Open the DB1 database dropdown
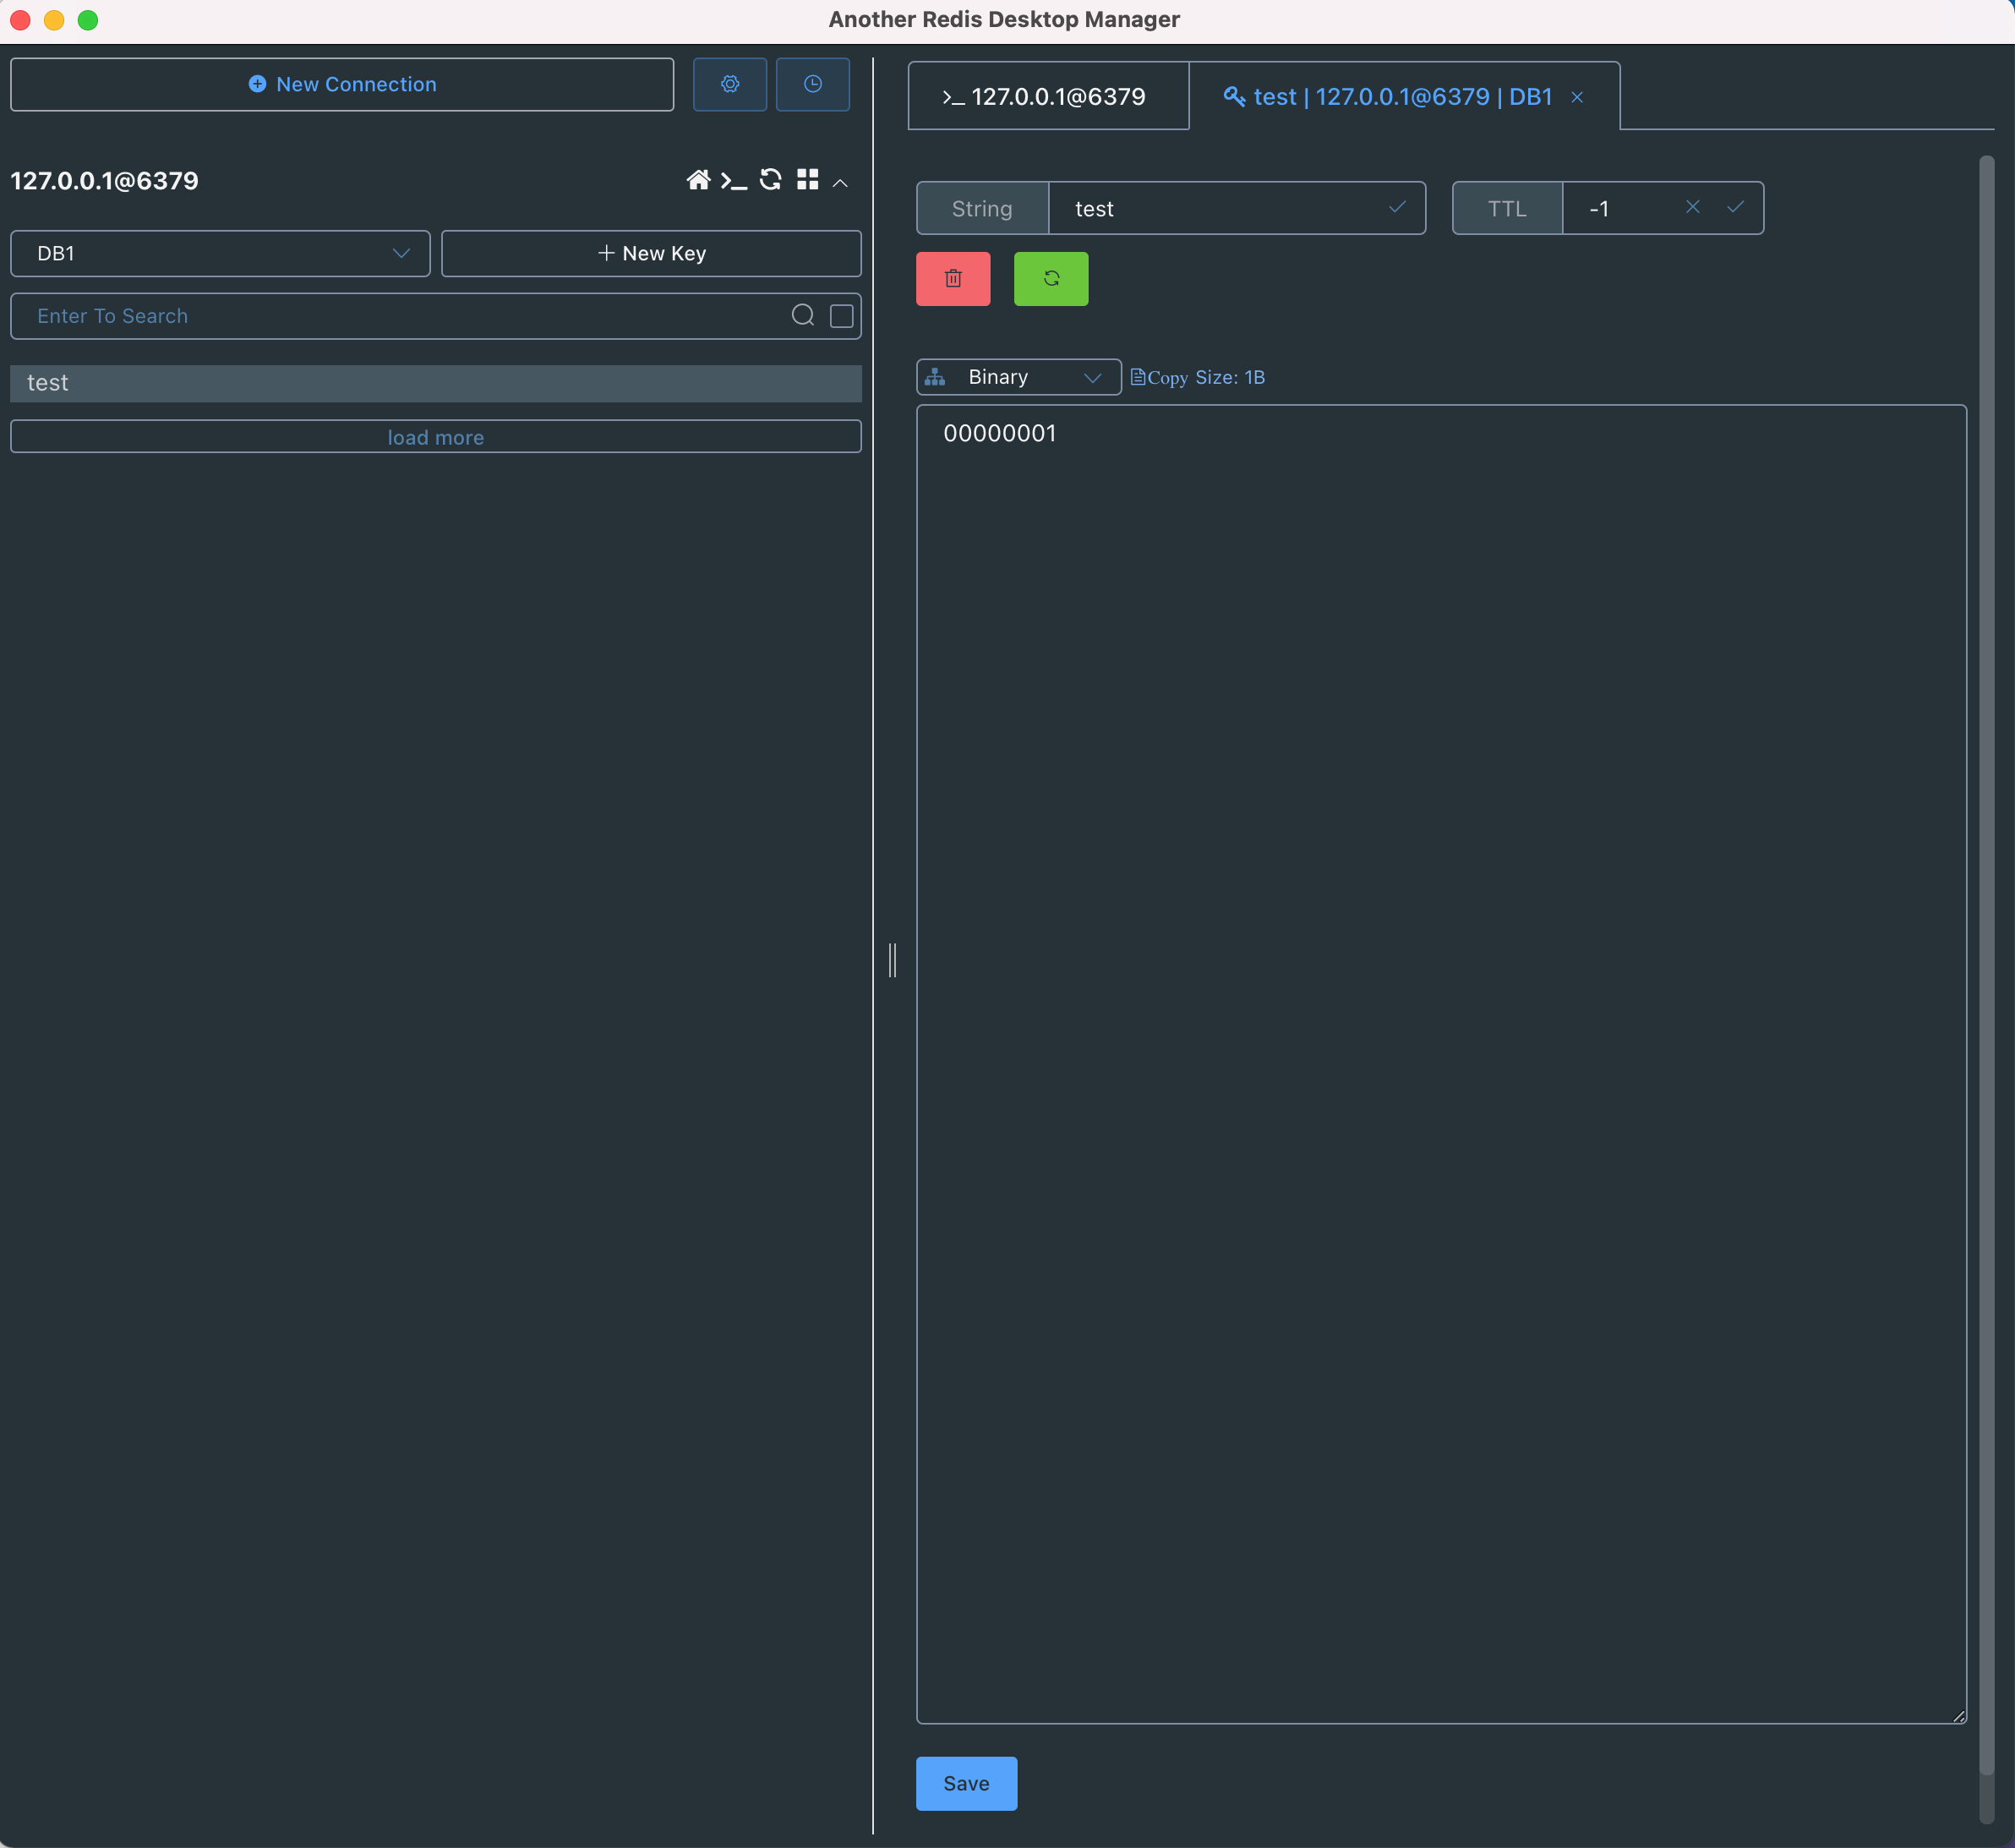Screen dimensions: 2015x1848 220,253
